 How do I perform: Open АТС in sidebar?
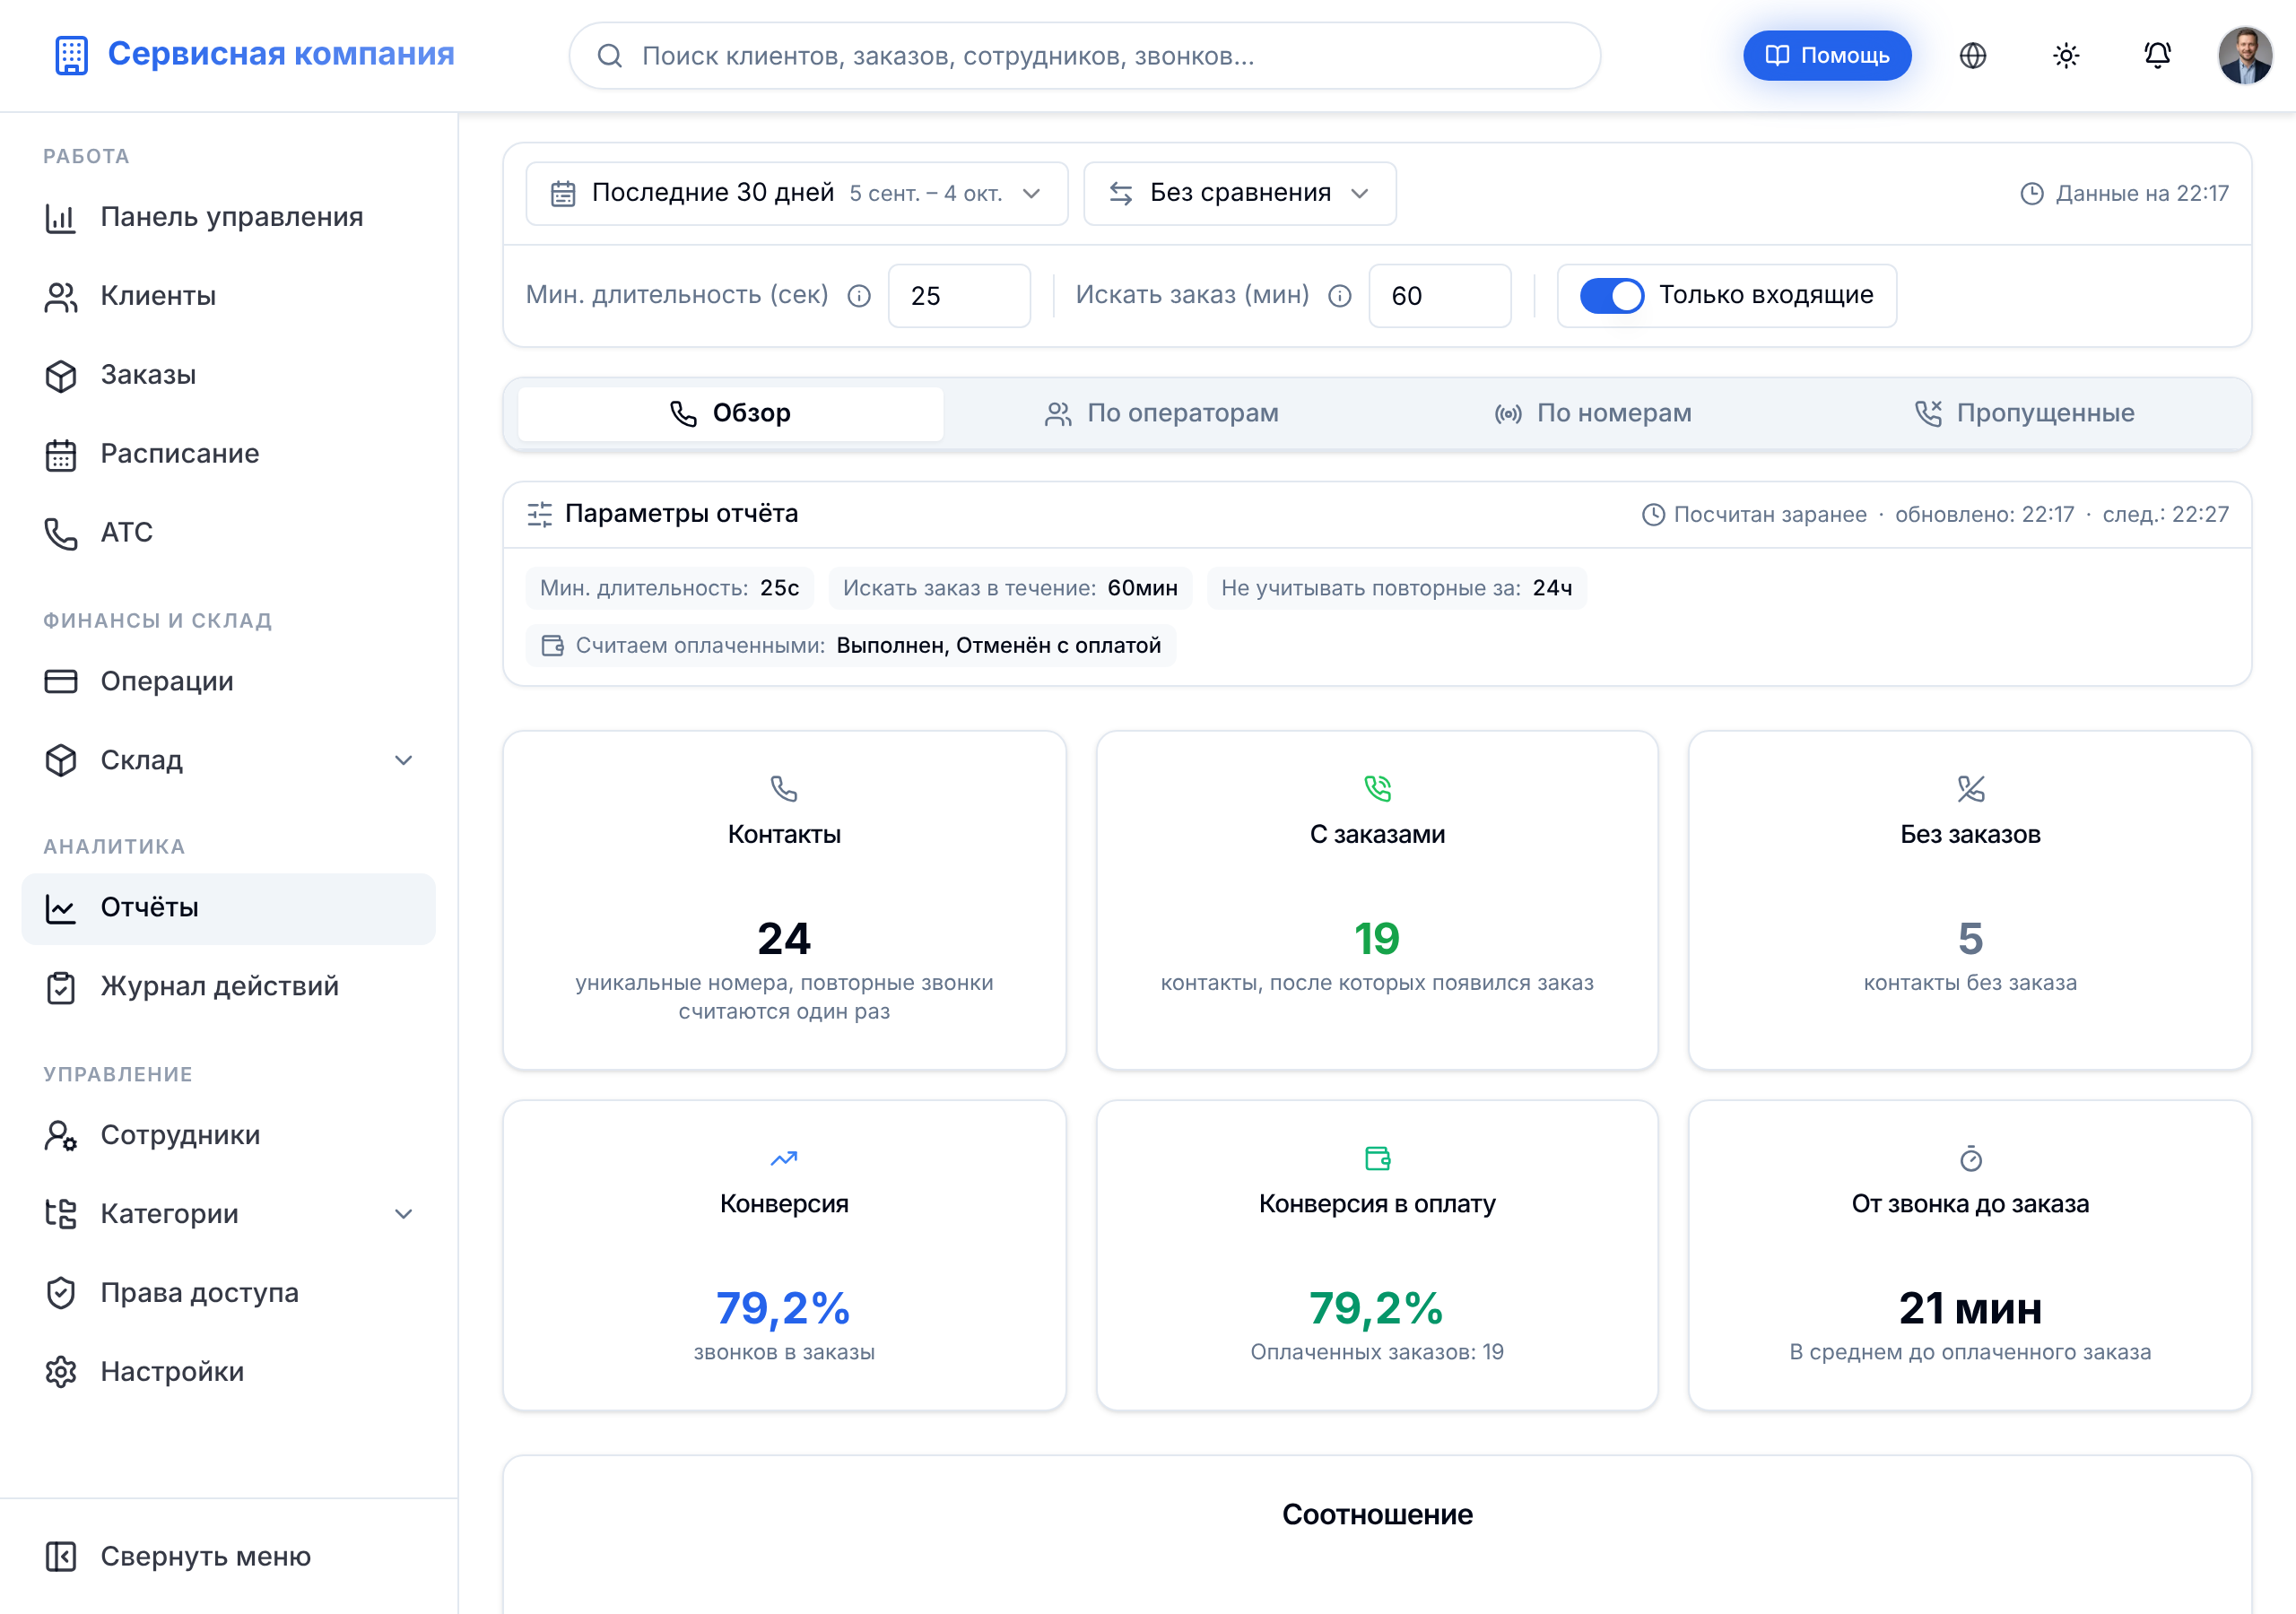click(228, 533)
